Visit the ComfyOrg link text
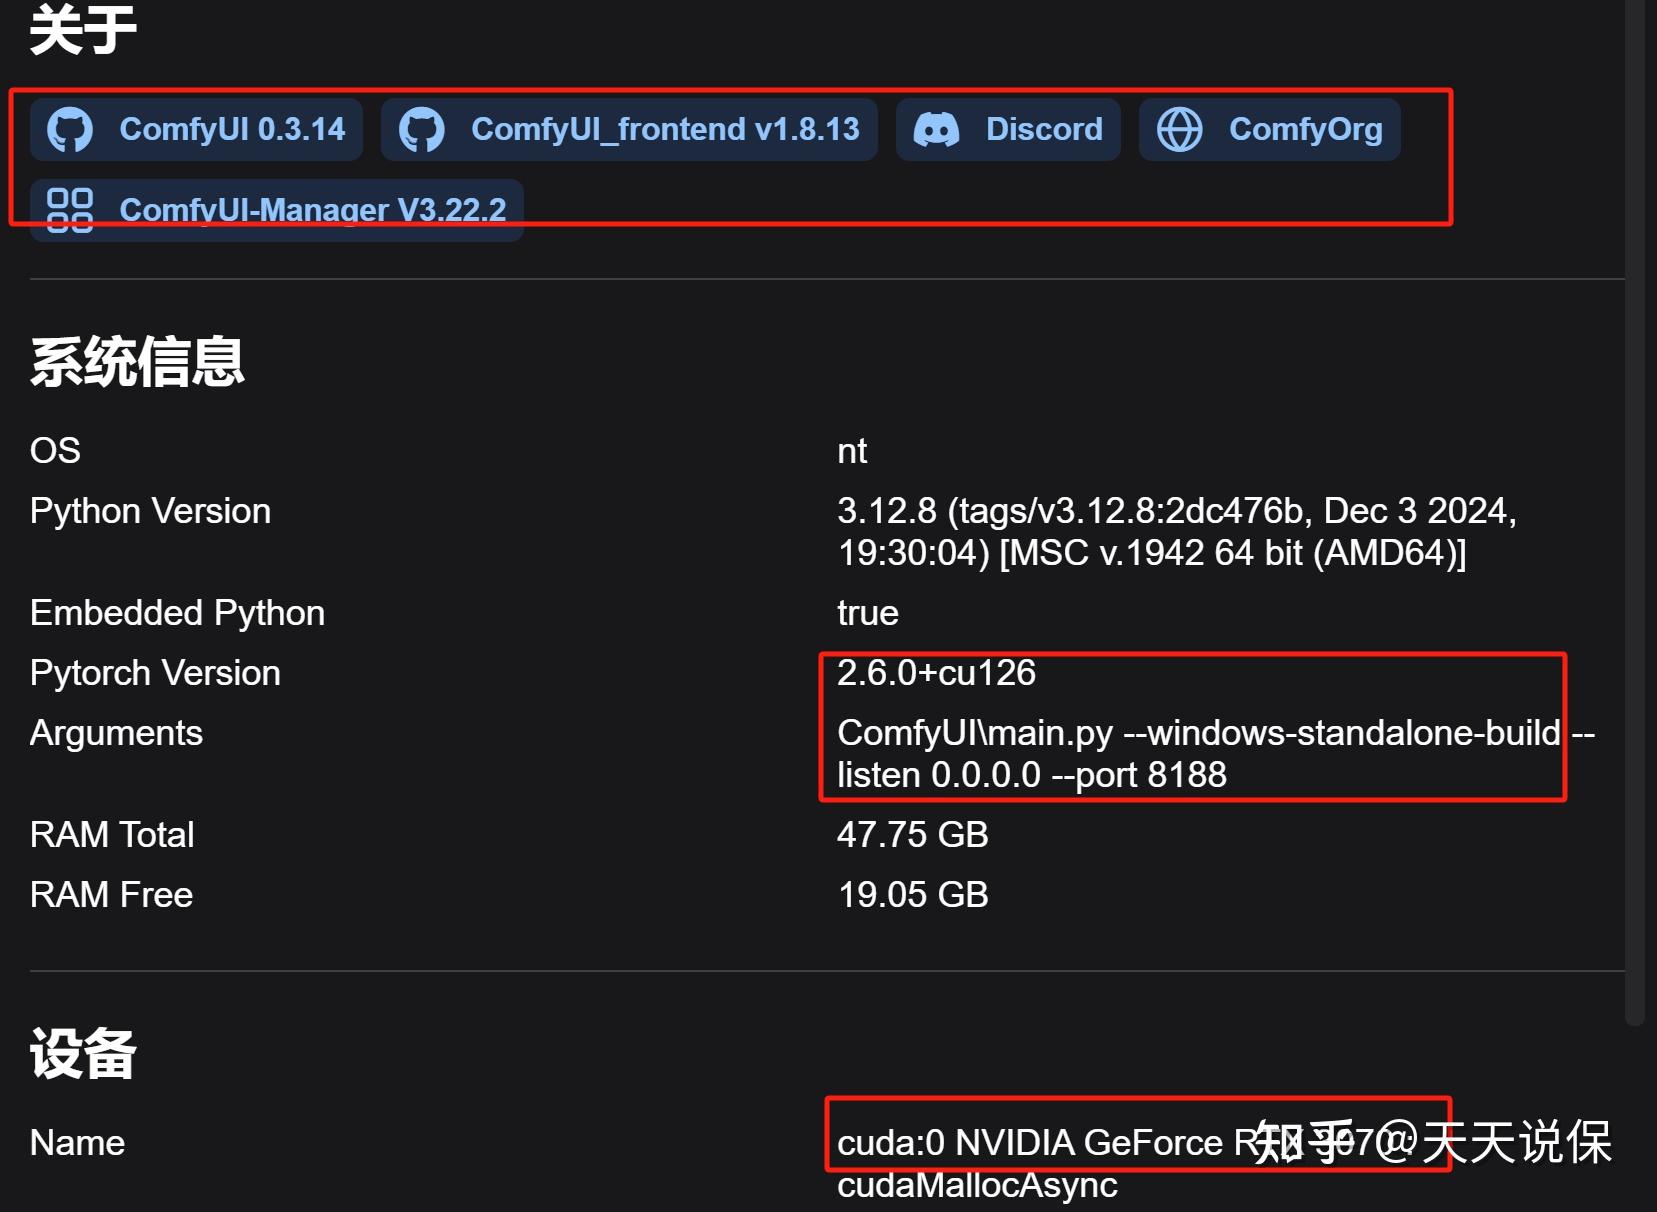Image resolution: width=1657 pixels, height=1212 pixels. point(1305,130)
